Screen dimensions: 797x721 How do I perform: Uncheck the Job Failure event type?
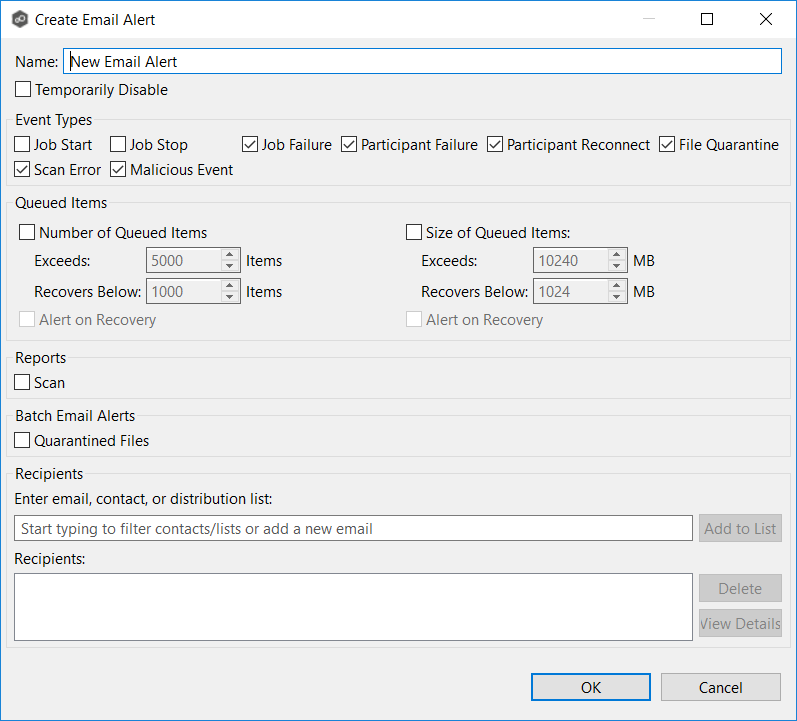[x=250, y=145]
